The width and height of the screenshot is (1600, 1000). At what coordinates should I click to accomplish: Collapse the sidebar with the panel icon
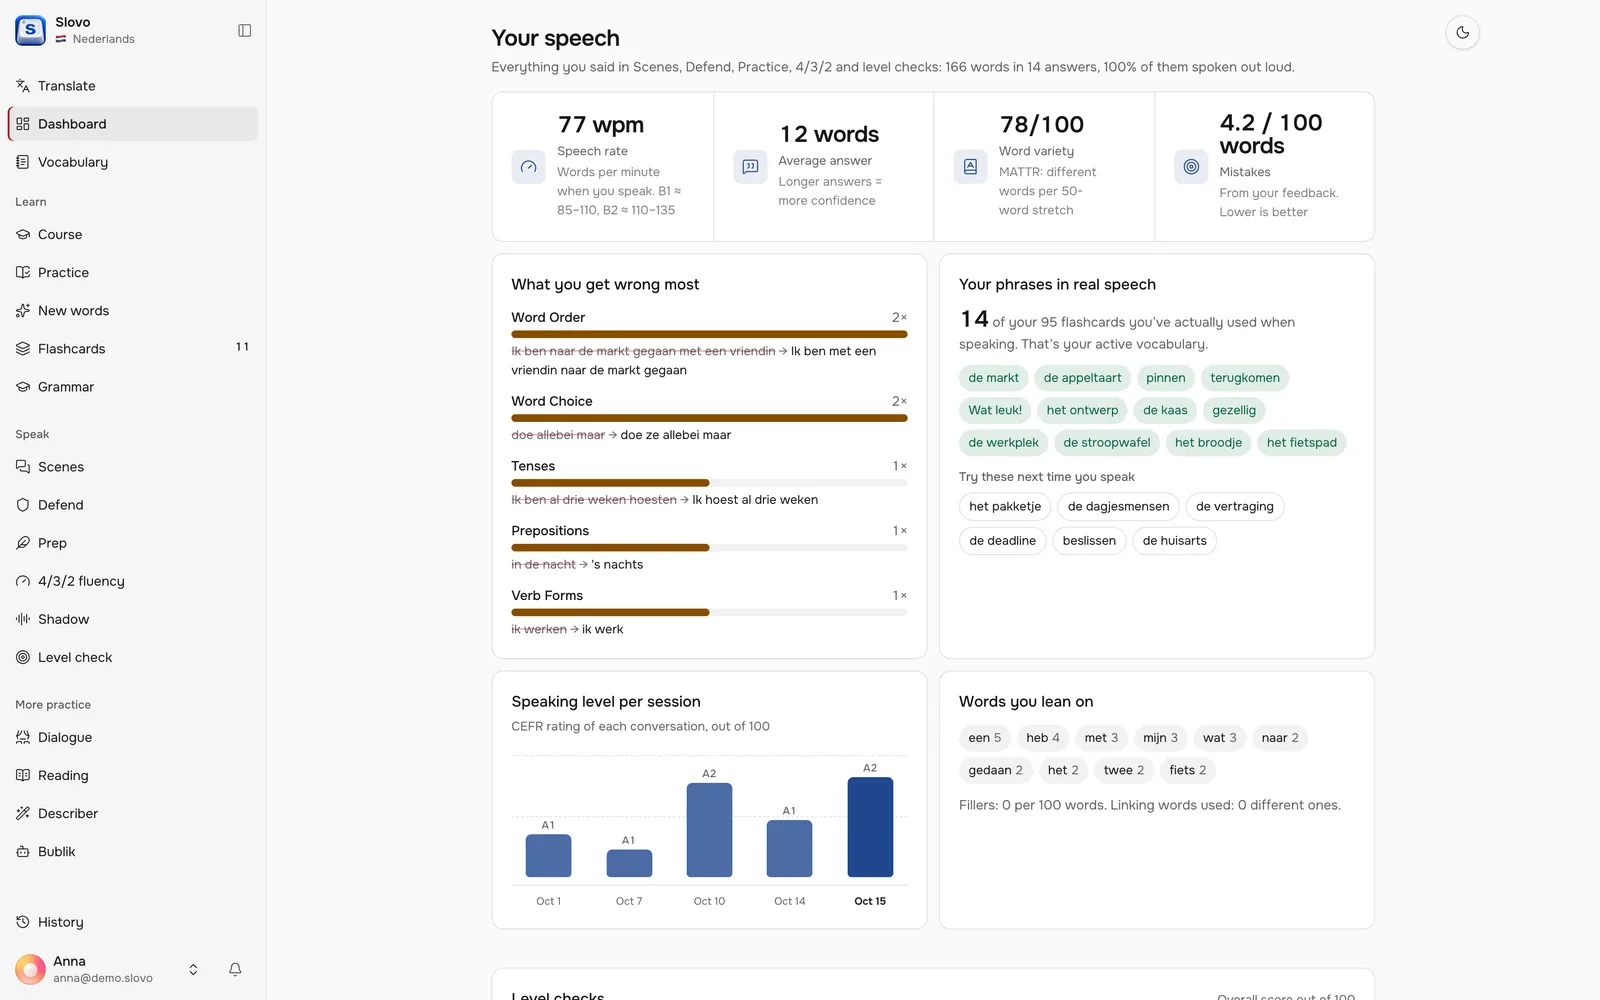(x=245, y=30)
